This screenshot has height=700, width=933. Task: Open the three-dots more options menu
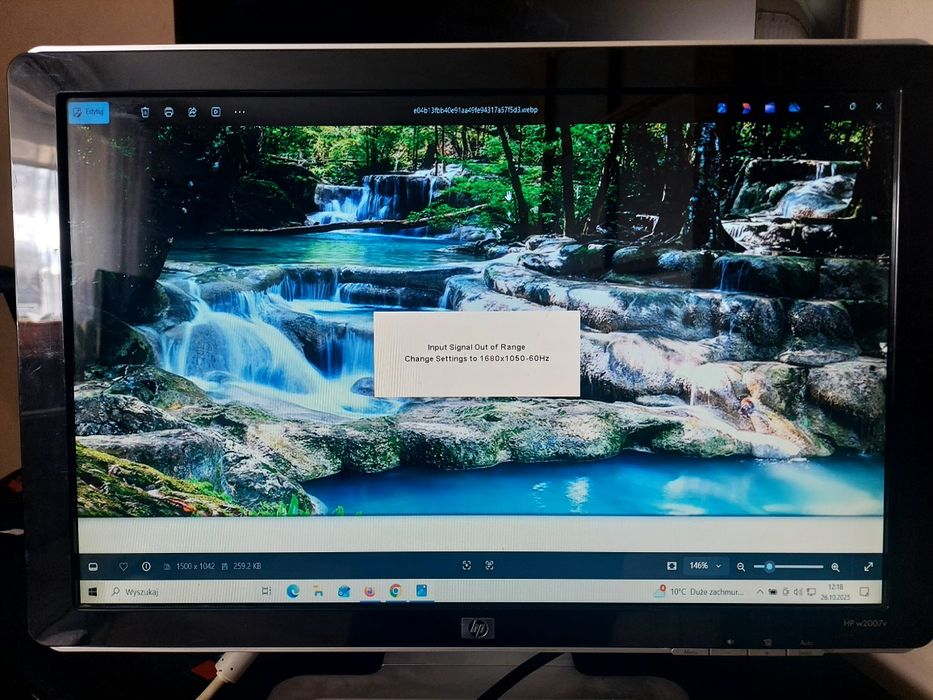(240, 112)
